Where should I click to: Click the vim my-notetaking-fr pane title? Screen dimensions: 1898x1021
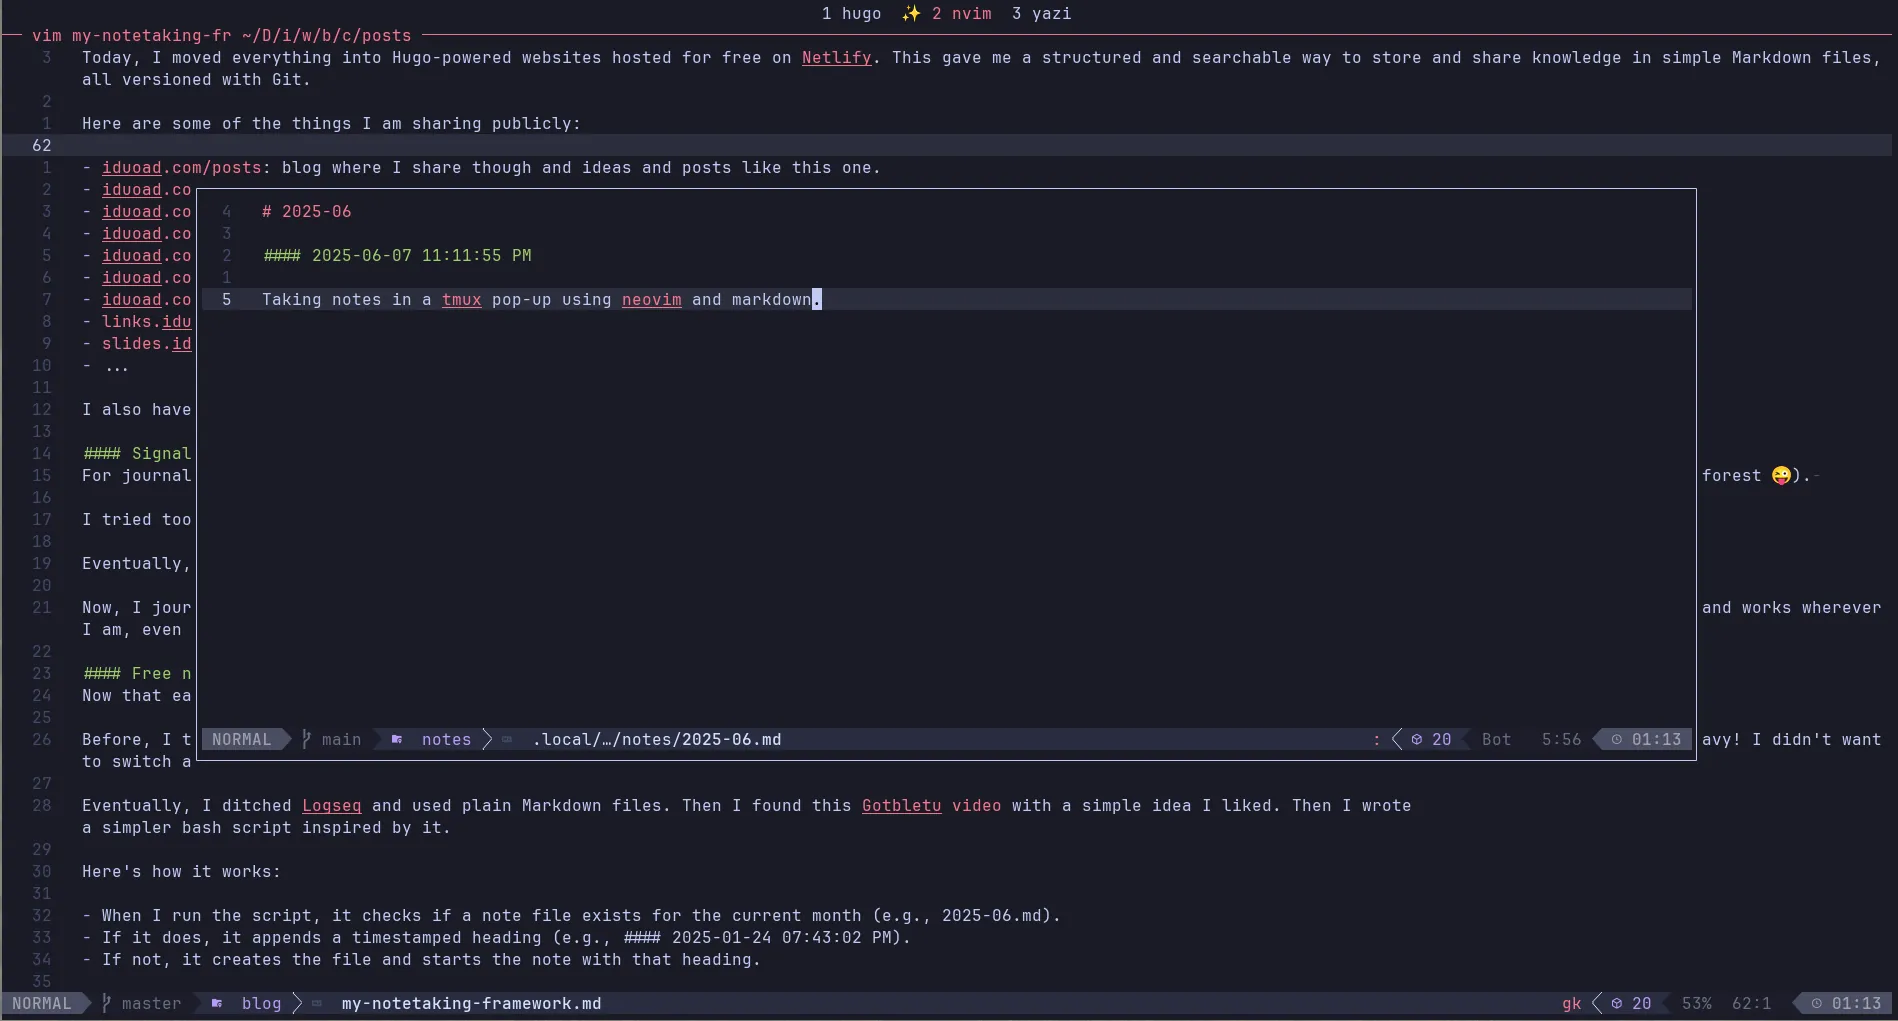(x=131, y=35)
